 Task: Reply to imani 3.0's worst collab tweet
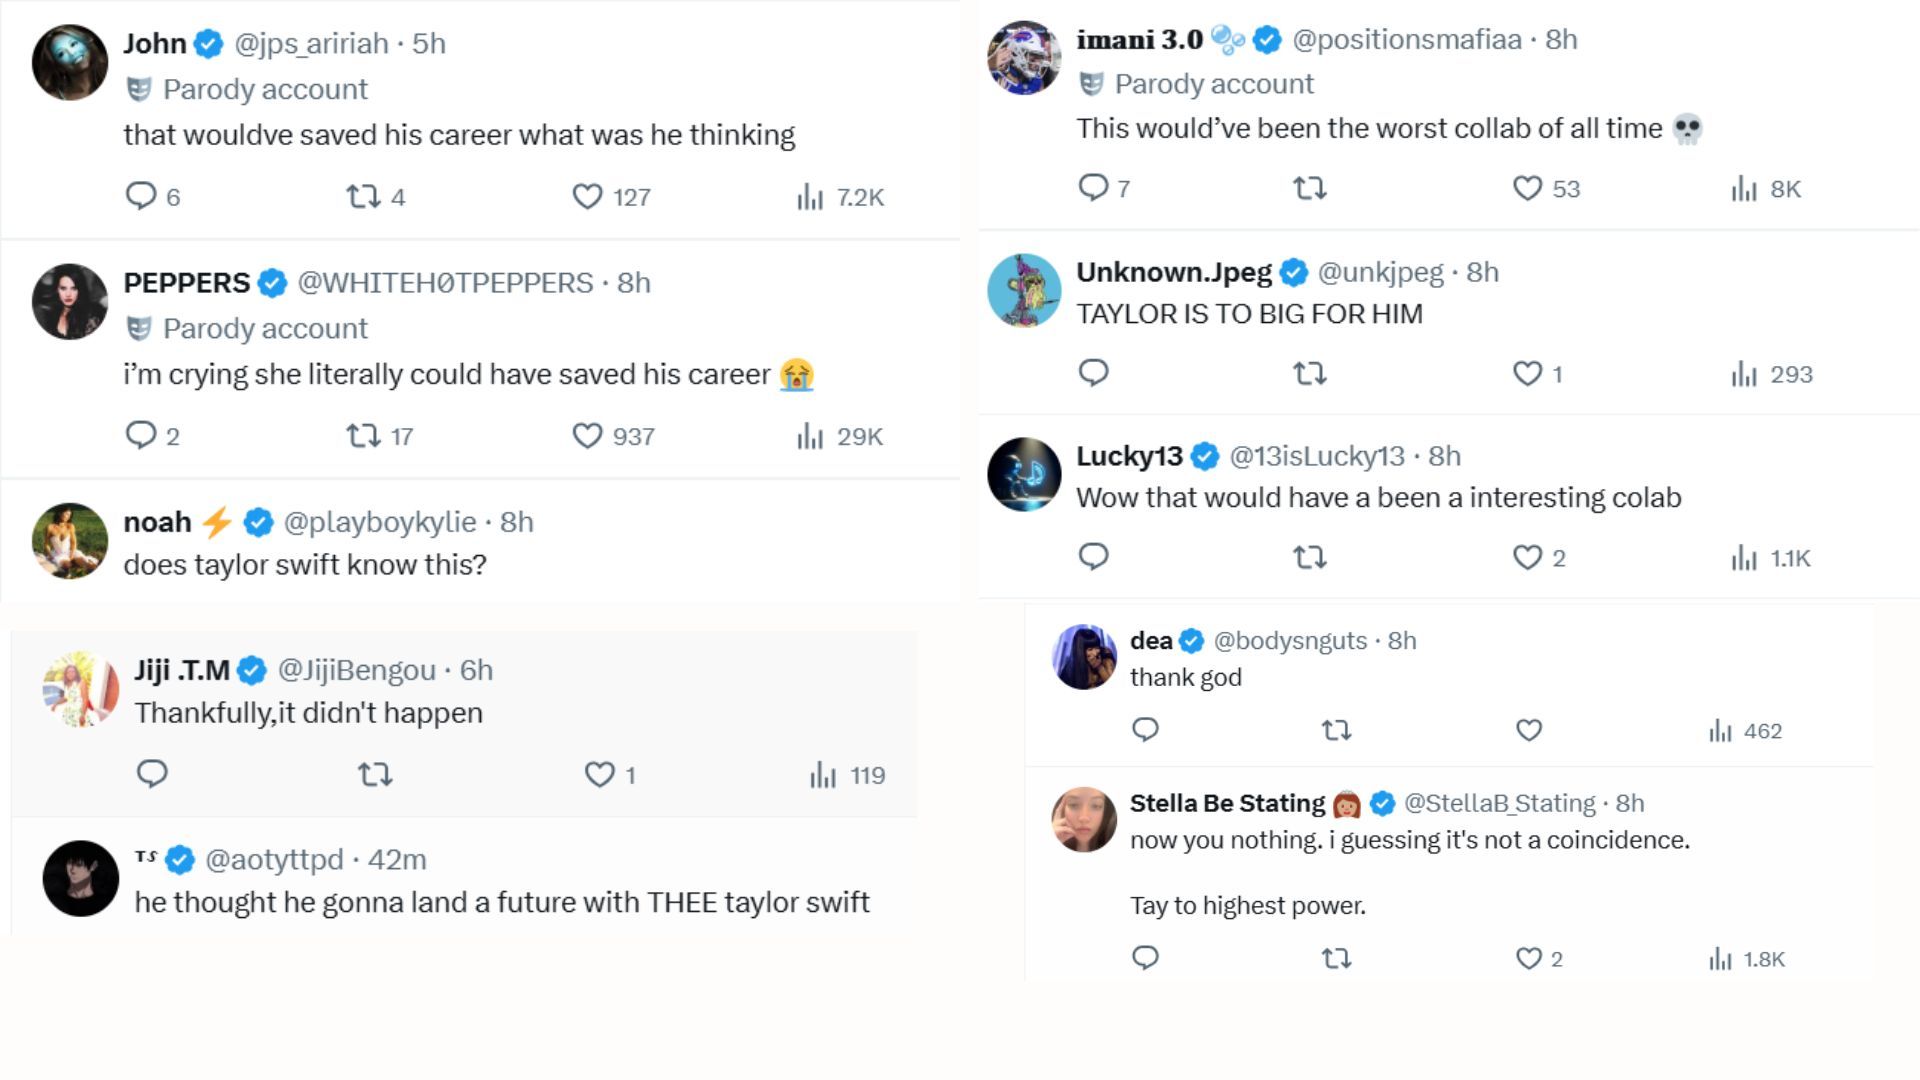(x=1093, y=187)
